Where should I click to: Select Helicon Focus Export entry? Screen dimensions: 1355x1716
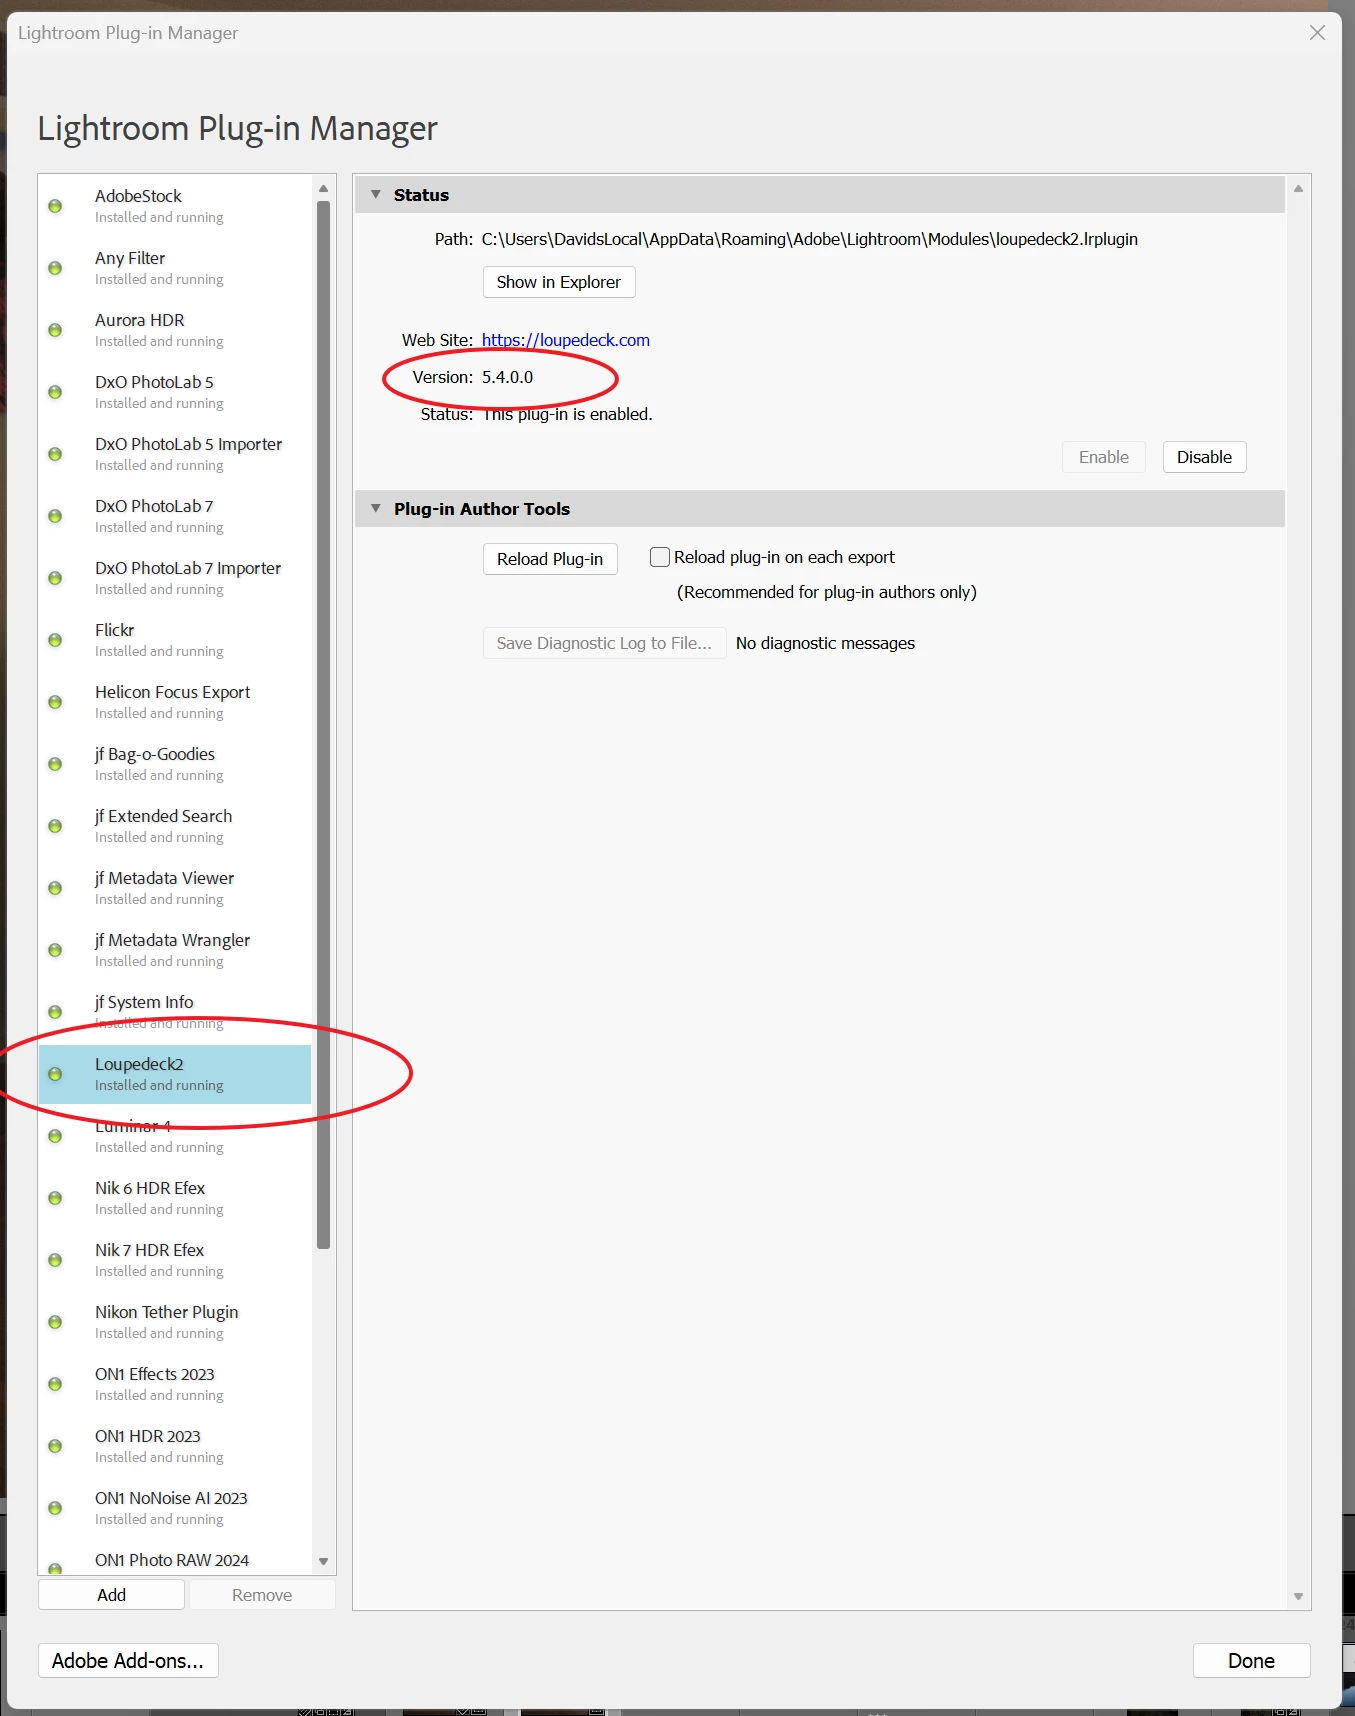(x=175, y=701)
